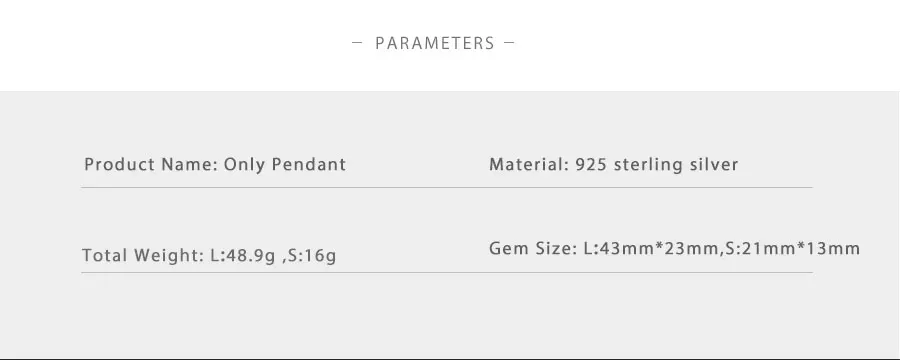Click the PARAMETERS section heading

point(435,43)
